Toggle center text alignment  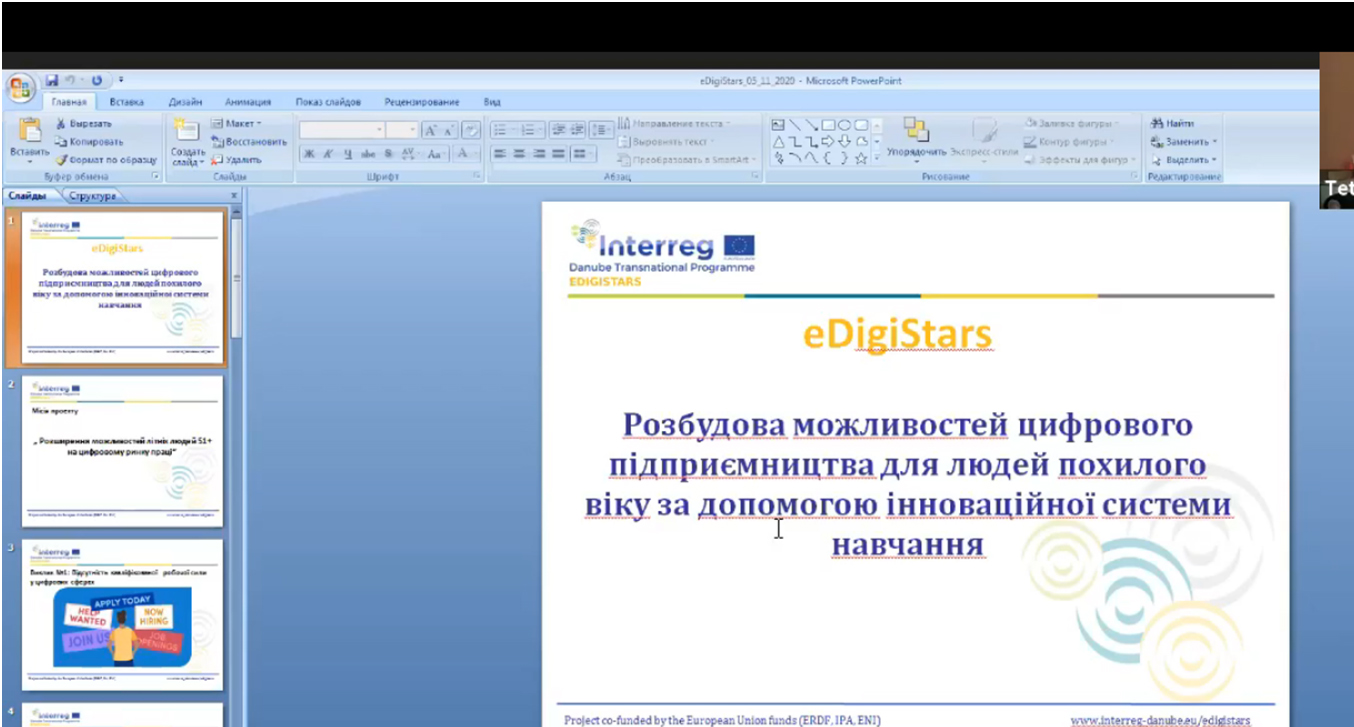click(519, 154)
